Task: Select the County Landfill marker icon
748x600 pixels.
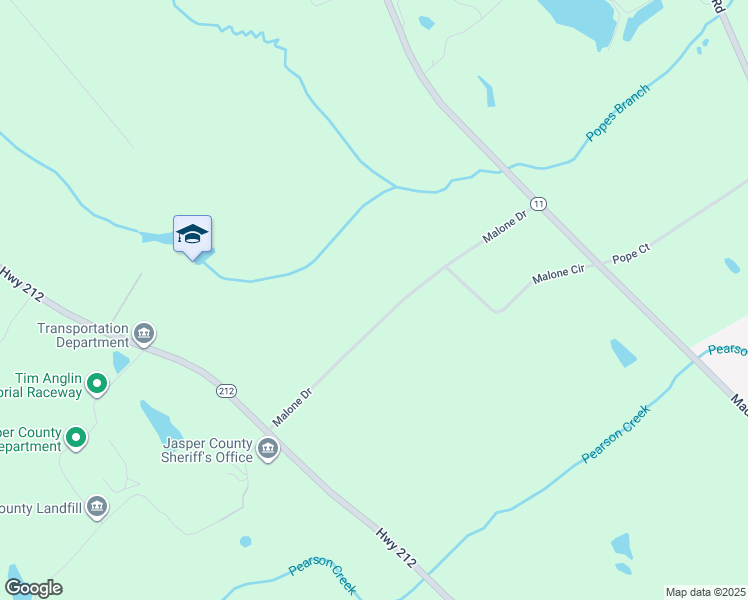Action: [97, 507]
